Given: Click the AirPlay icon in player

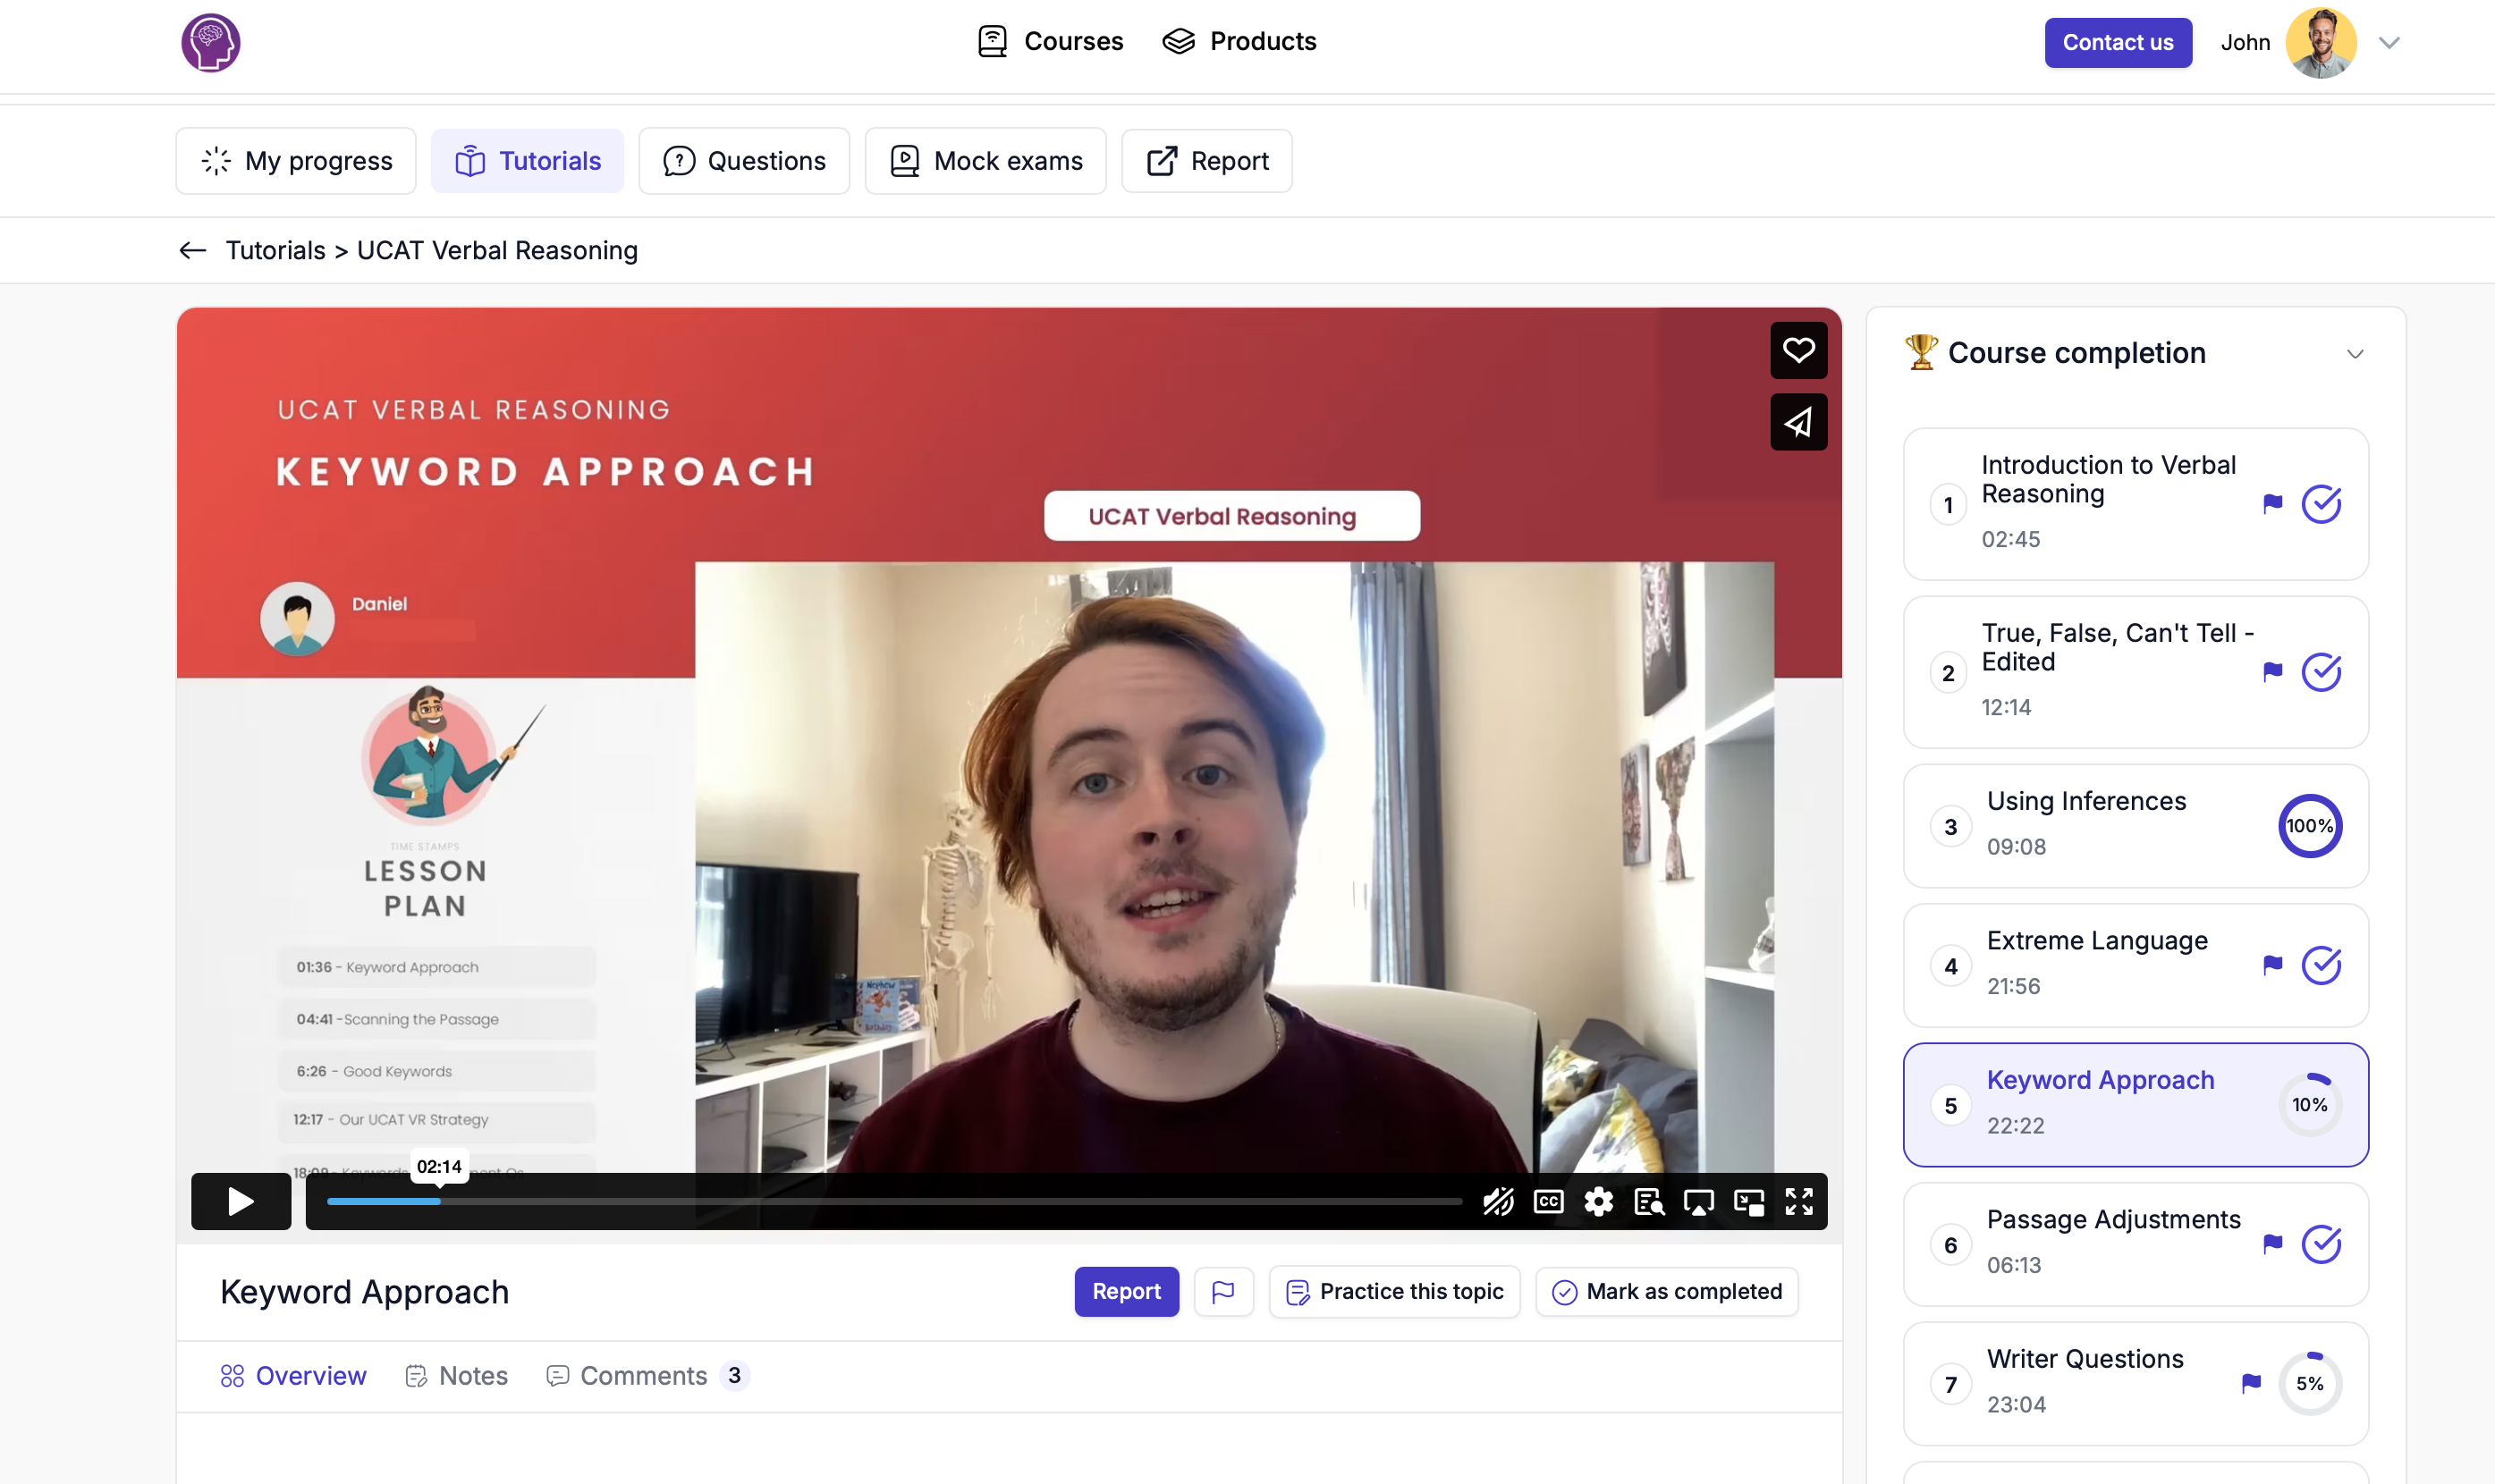Looking at the screenshot, I should tap(1698, 1201).
